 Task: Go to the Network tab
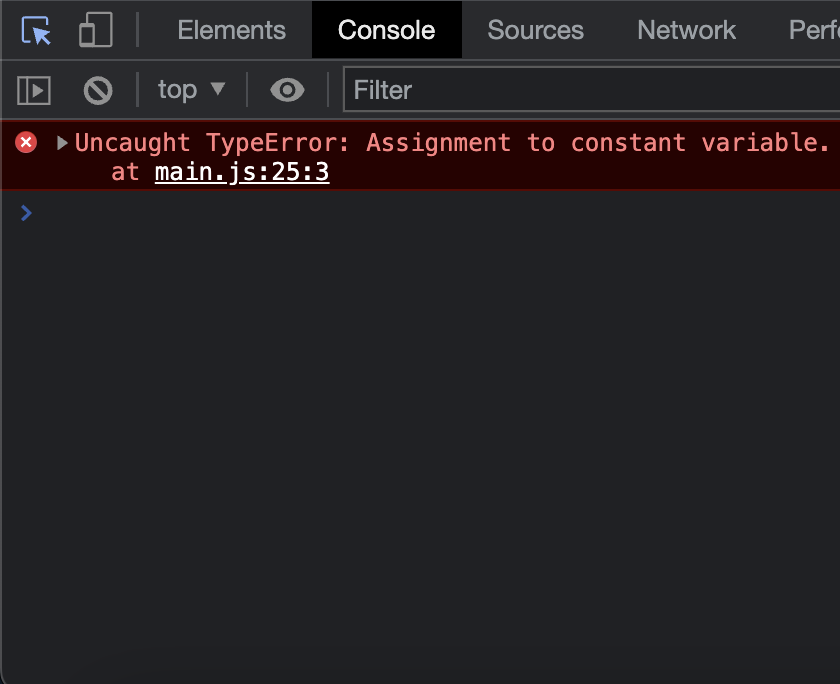click(686, 30)
